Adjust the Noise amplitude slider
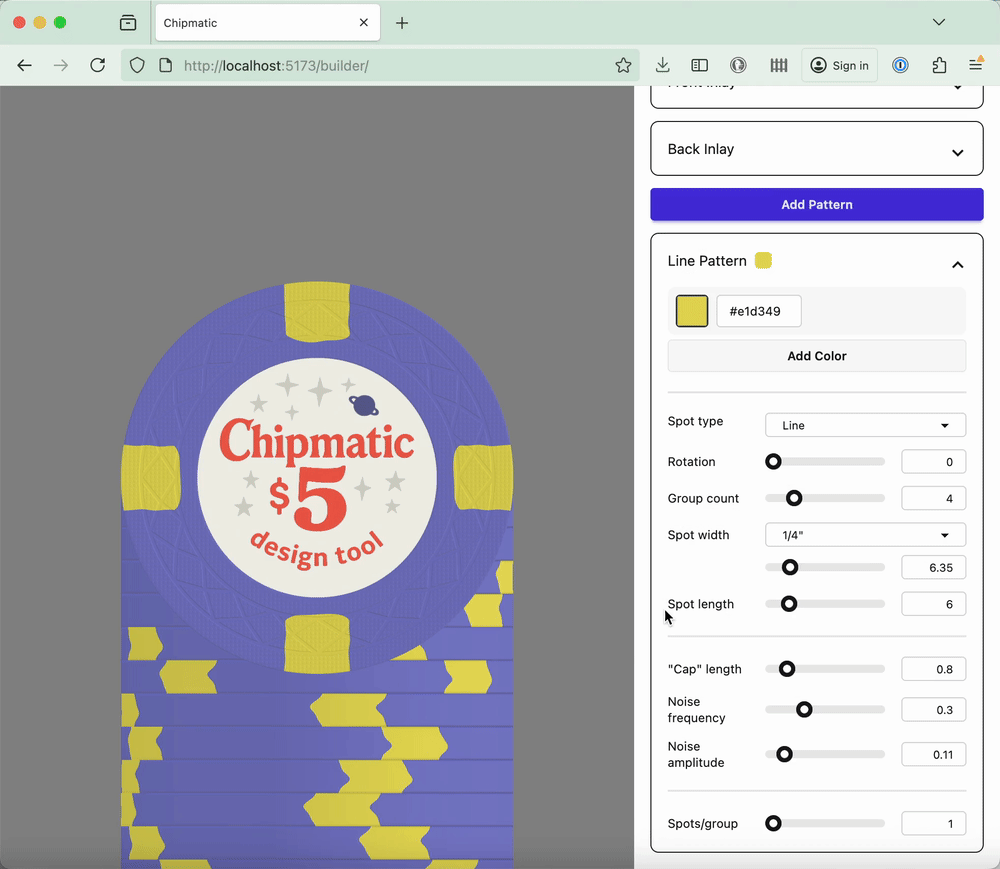Screen dimensions: 1000x869 coord(825,754)
